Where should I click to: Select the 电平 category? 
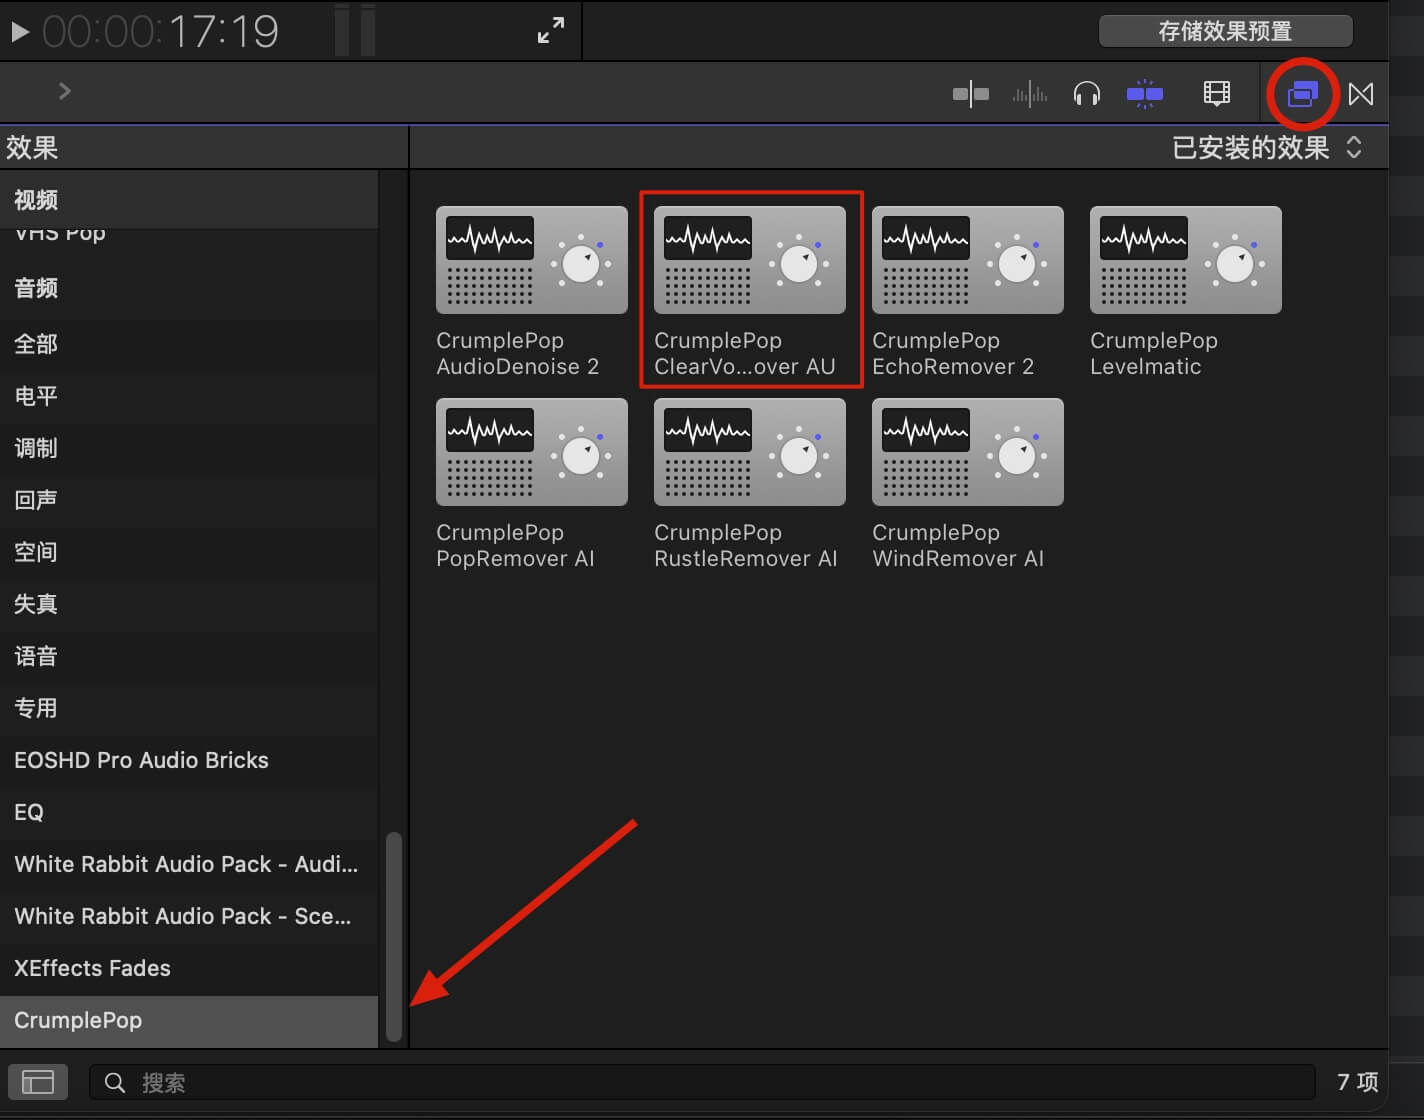[x=189, y=396]
